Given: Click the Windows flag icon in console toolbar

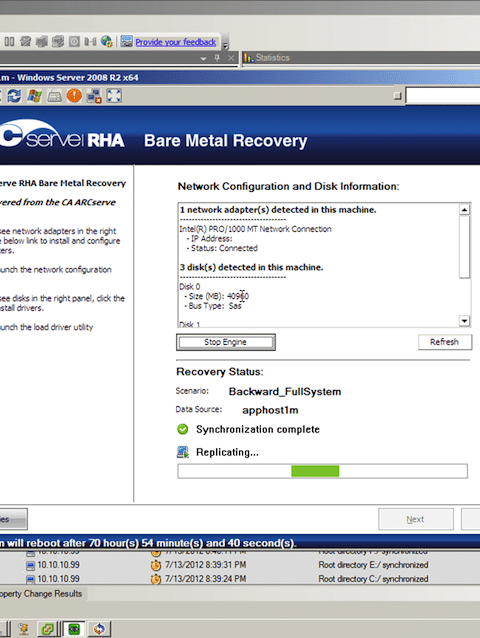Looking at the screenshot, I should (x=35, y=96).
